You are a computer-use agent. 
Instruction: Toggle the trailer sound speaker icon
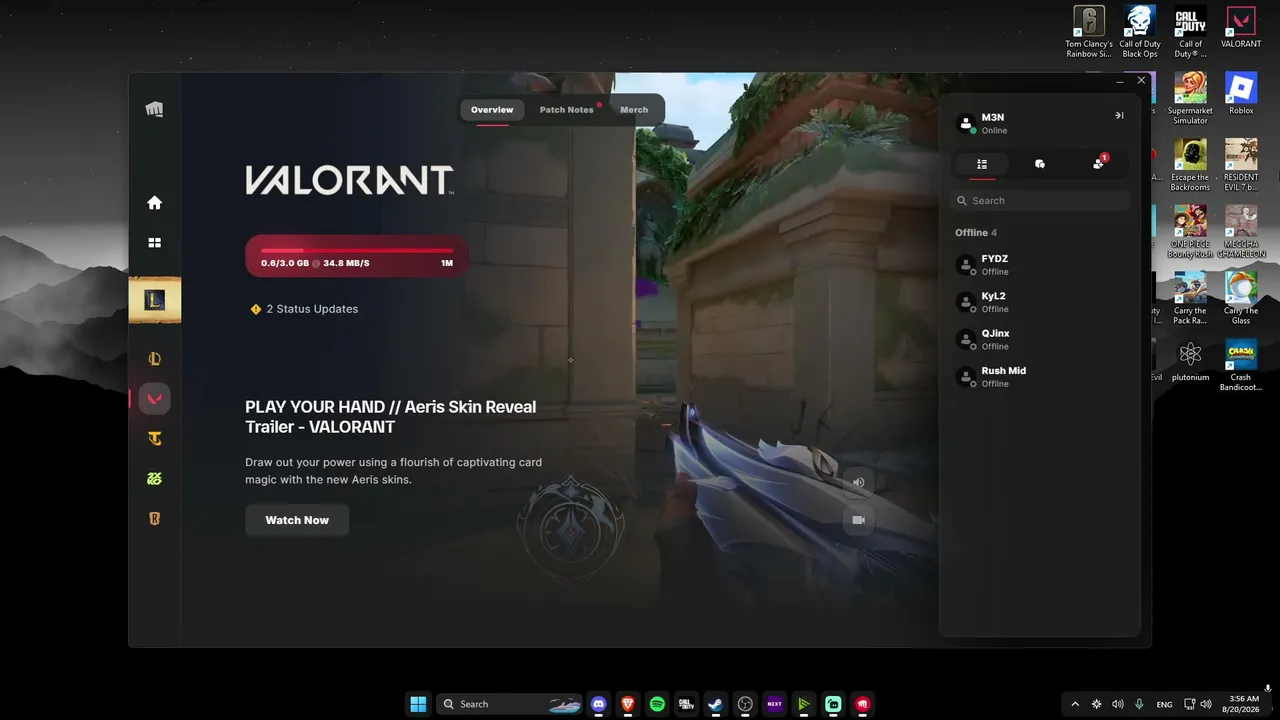point(858,482)
